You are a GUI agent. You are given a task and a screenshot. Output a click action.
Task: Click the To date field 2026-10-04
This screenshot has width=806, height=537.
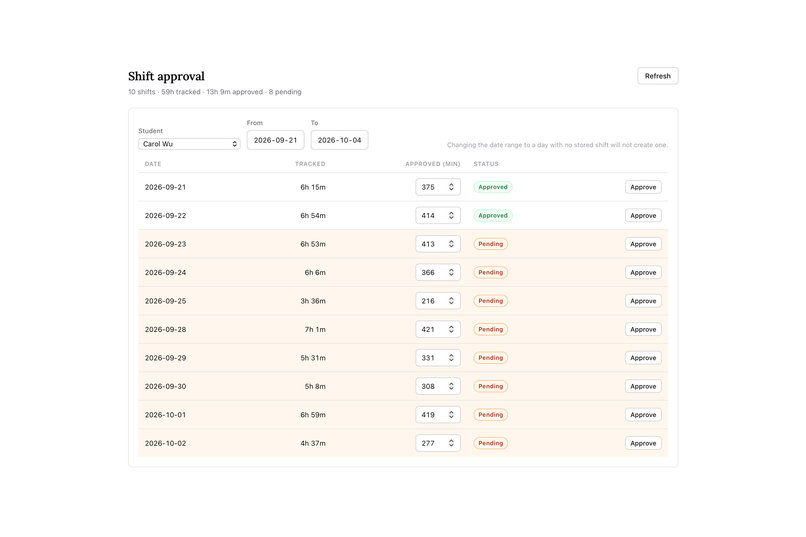coord(339,140)
